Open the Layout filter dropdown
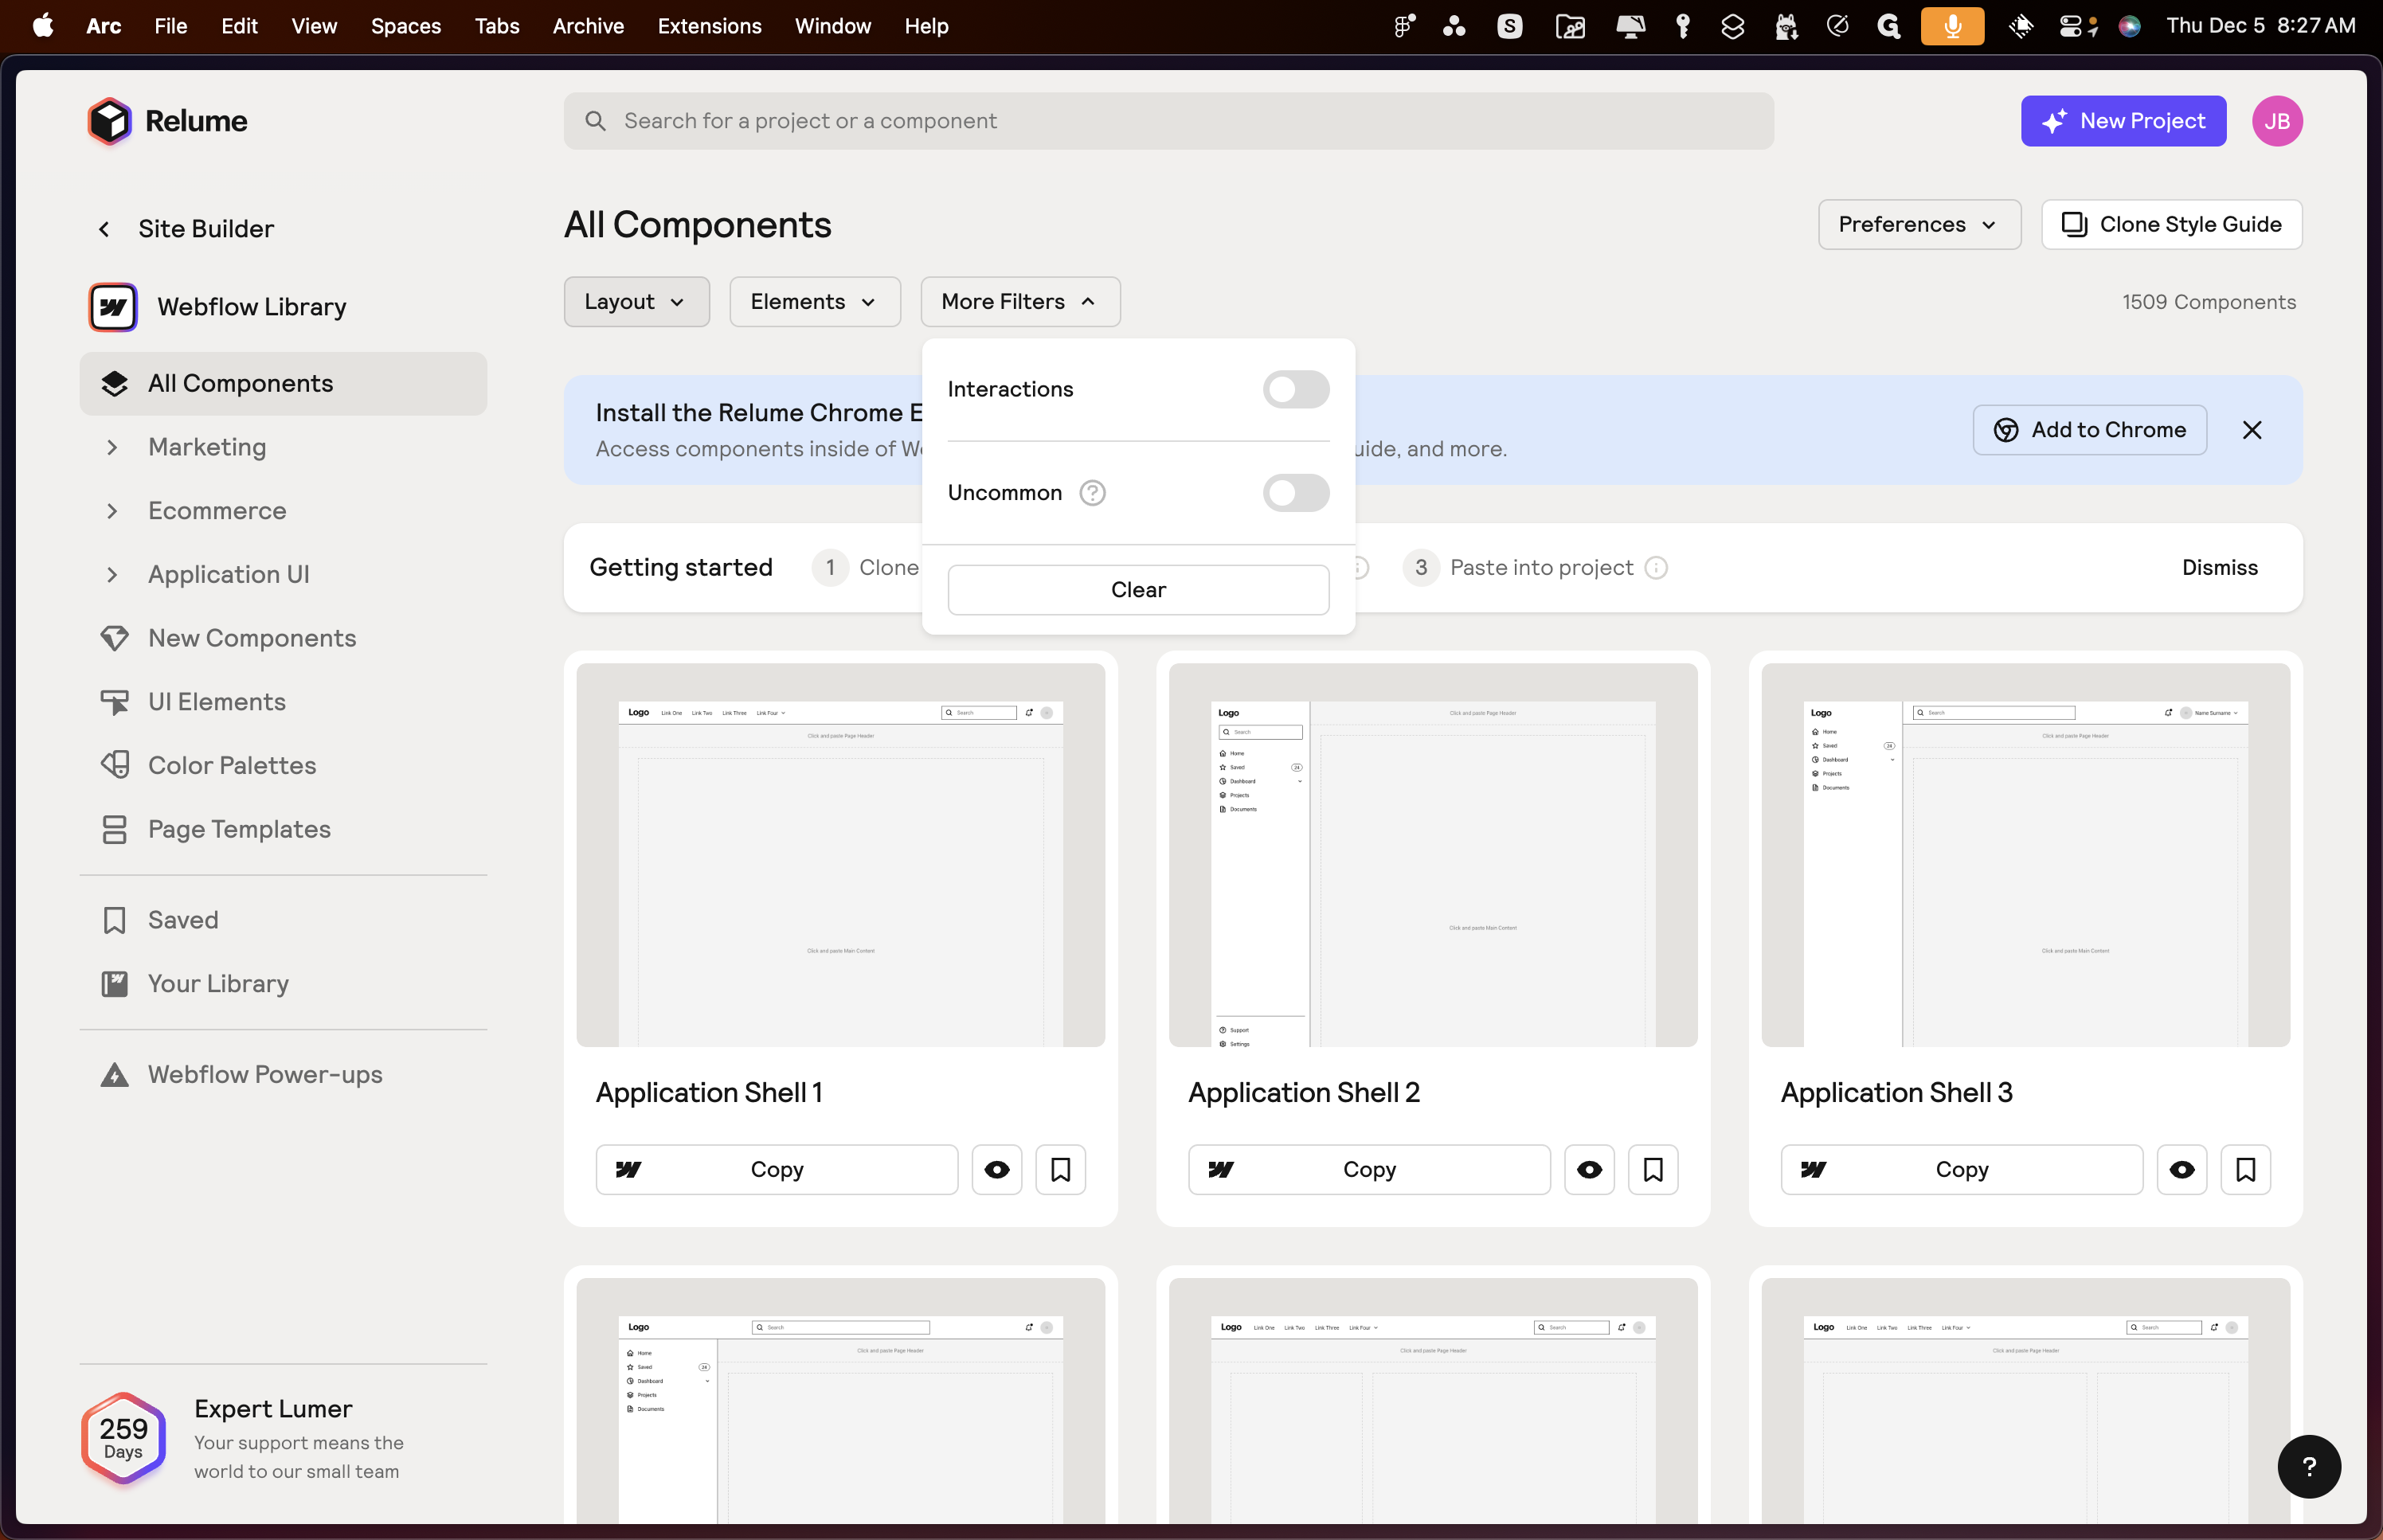The height and width of the screenshot is (1540, 2383). pos(636,302)
